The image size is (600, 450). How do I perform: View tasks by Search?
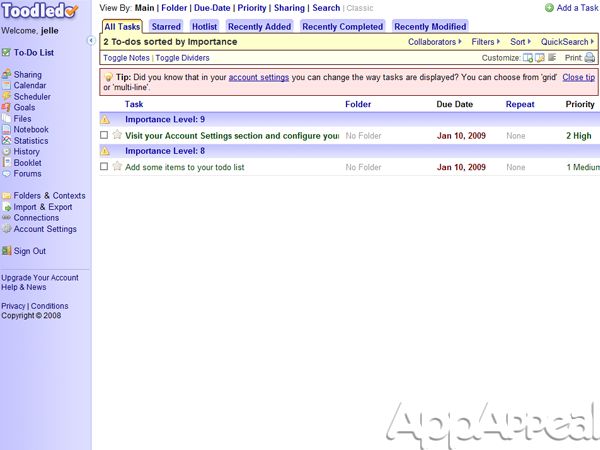(326, 8)
